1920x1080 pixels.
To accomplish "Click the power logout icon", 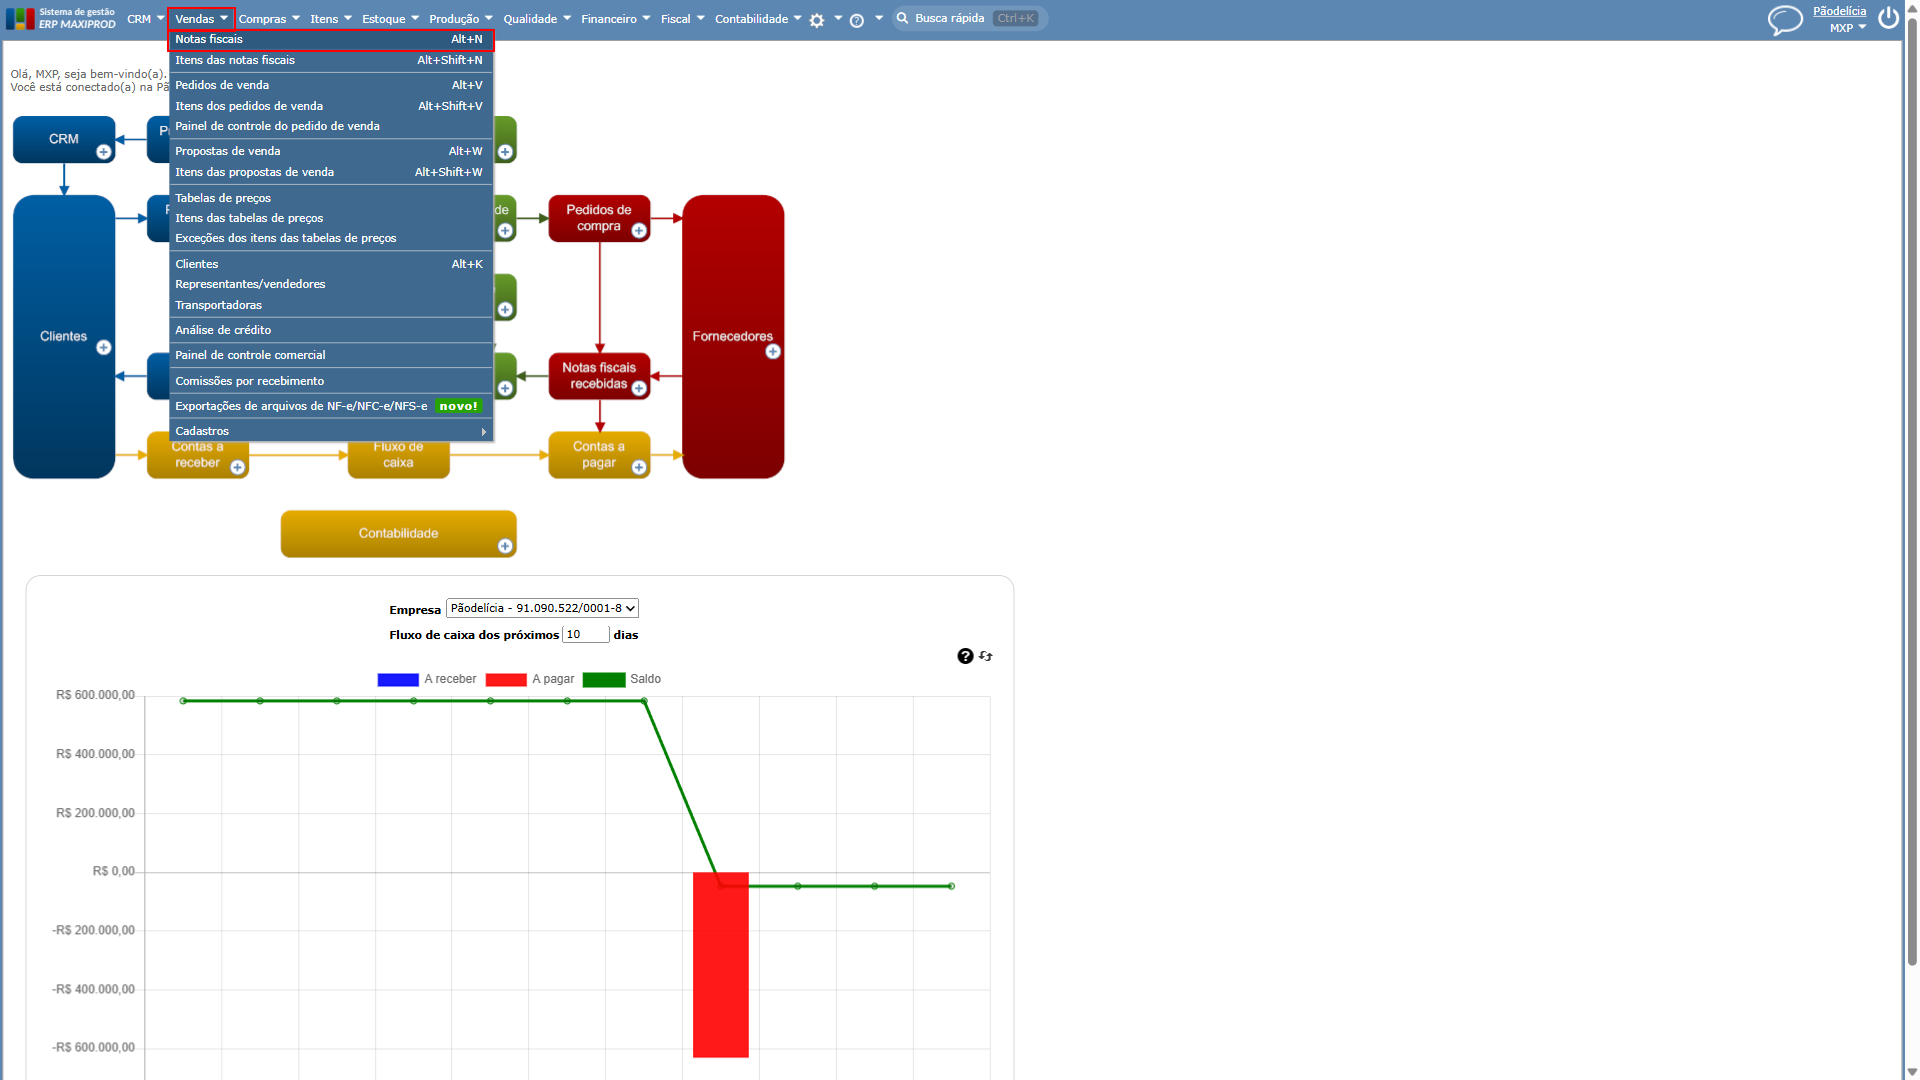I will click(x=1888, y=18).
